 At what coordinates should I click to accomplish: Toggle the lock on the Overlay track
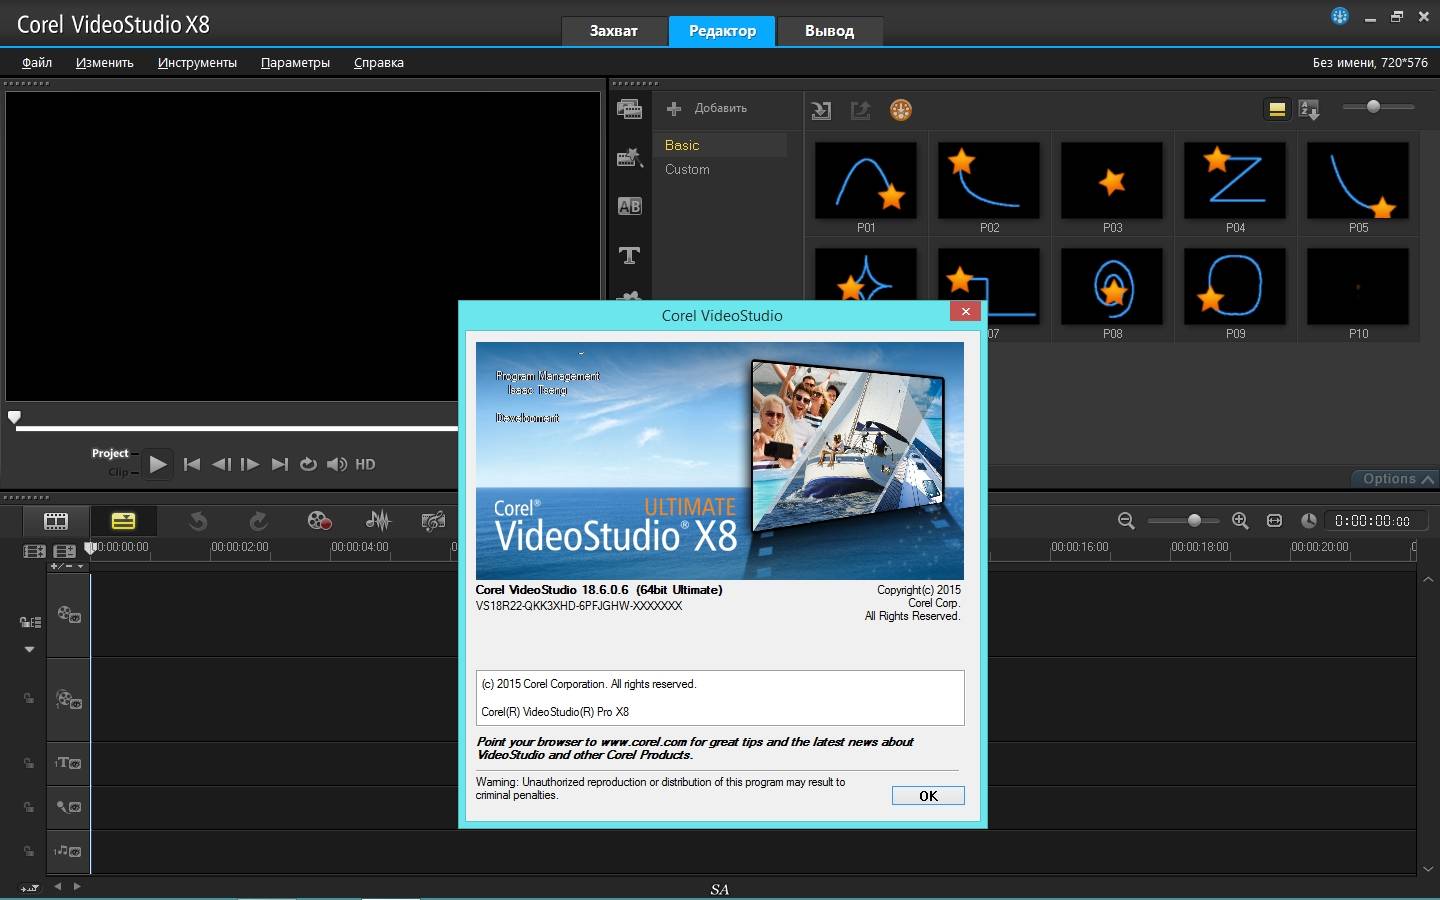coord(29,698)
